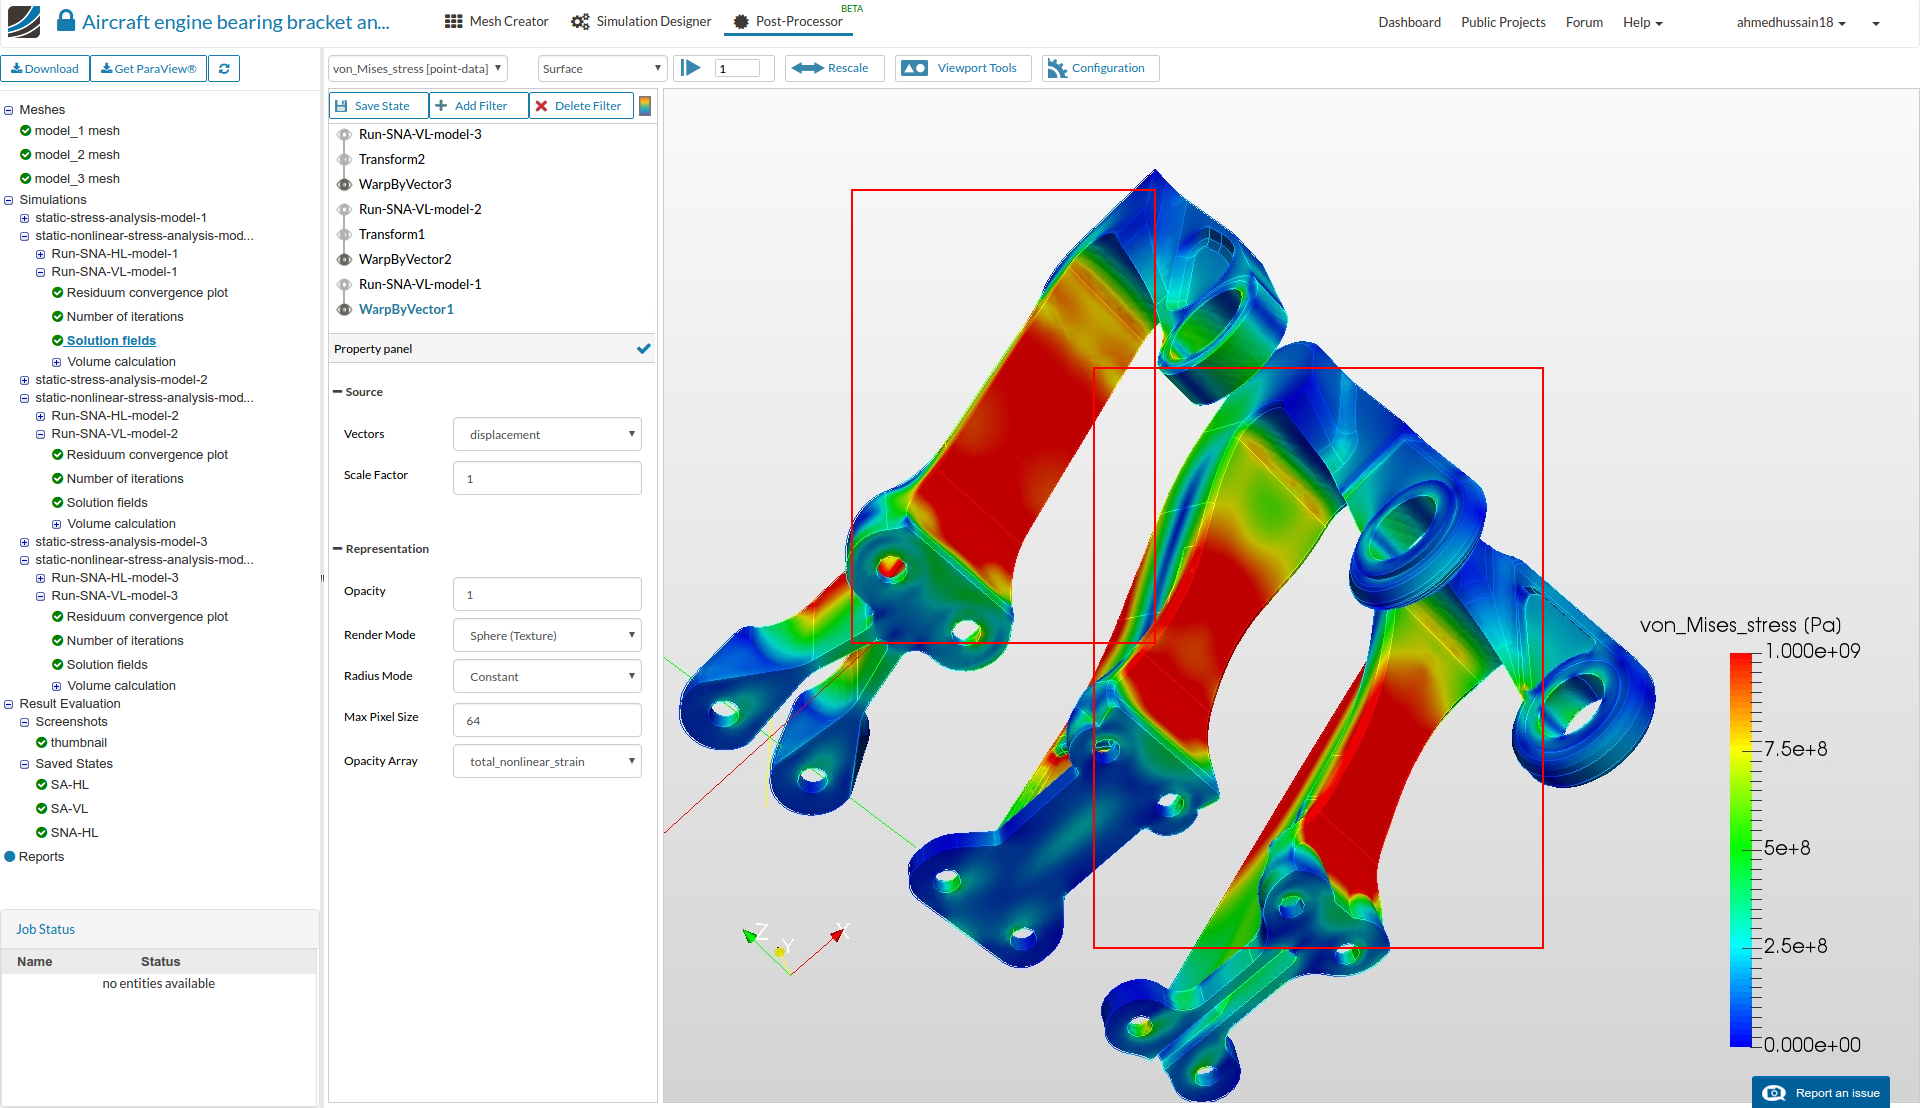Toggle visibility of WarpByVector3 filter
Screen dimensions: 1920x1108
coord(344,184)
